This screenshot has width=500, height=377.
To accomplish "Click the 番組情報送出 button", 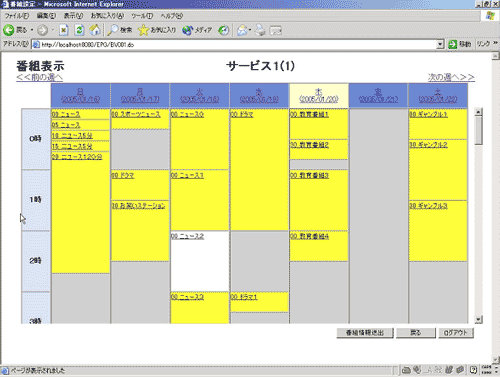I will click(x=365, y=333).
